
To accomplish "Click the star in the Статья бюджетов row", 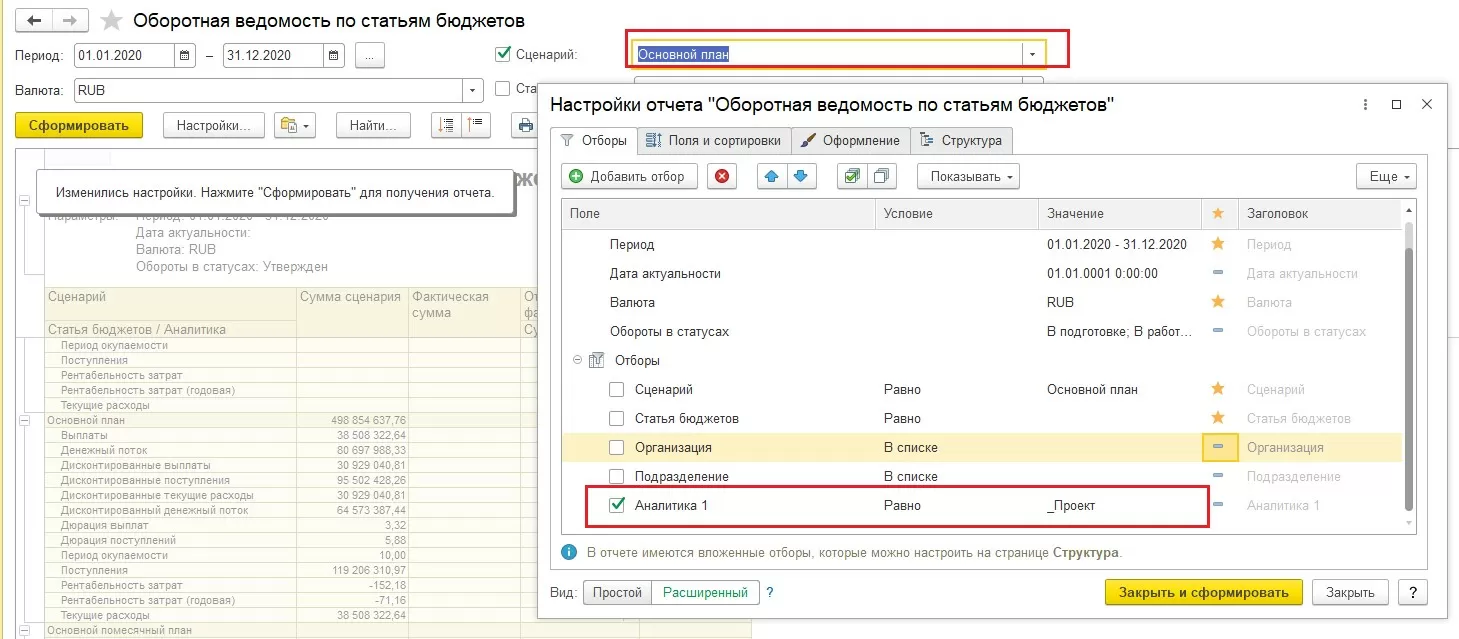I will pos(1218,418).
